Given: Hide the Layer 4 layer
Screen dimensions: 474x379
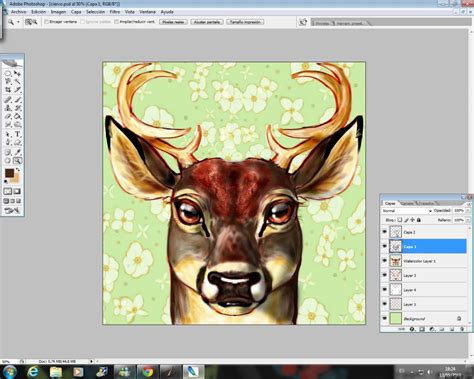Looking at the screenshot, I should coord(385,289).
